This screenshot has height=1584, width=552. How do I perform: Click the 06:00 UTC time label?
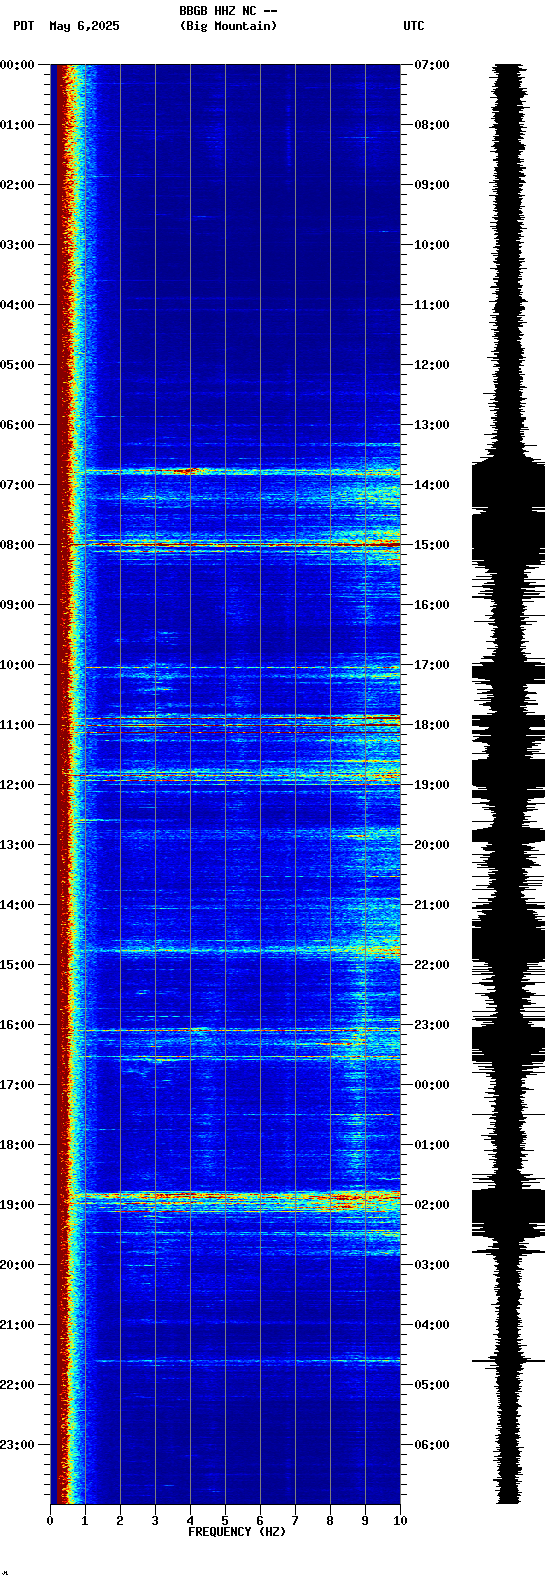pos(432,1445)
